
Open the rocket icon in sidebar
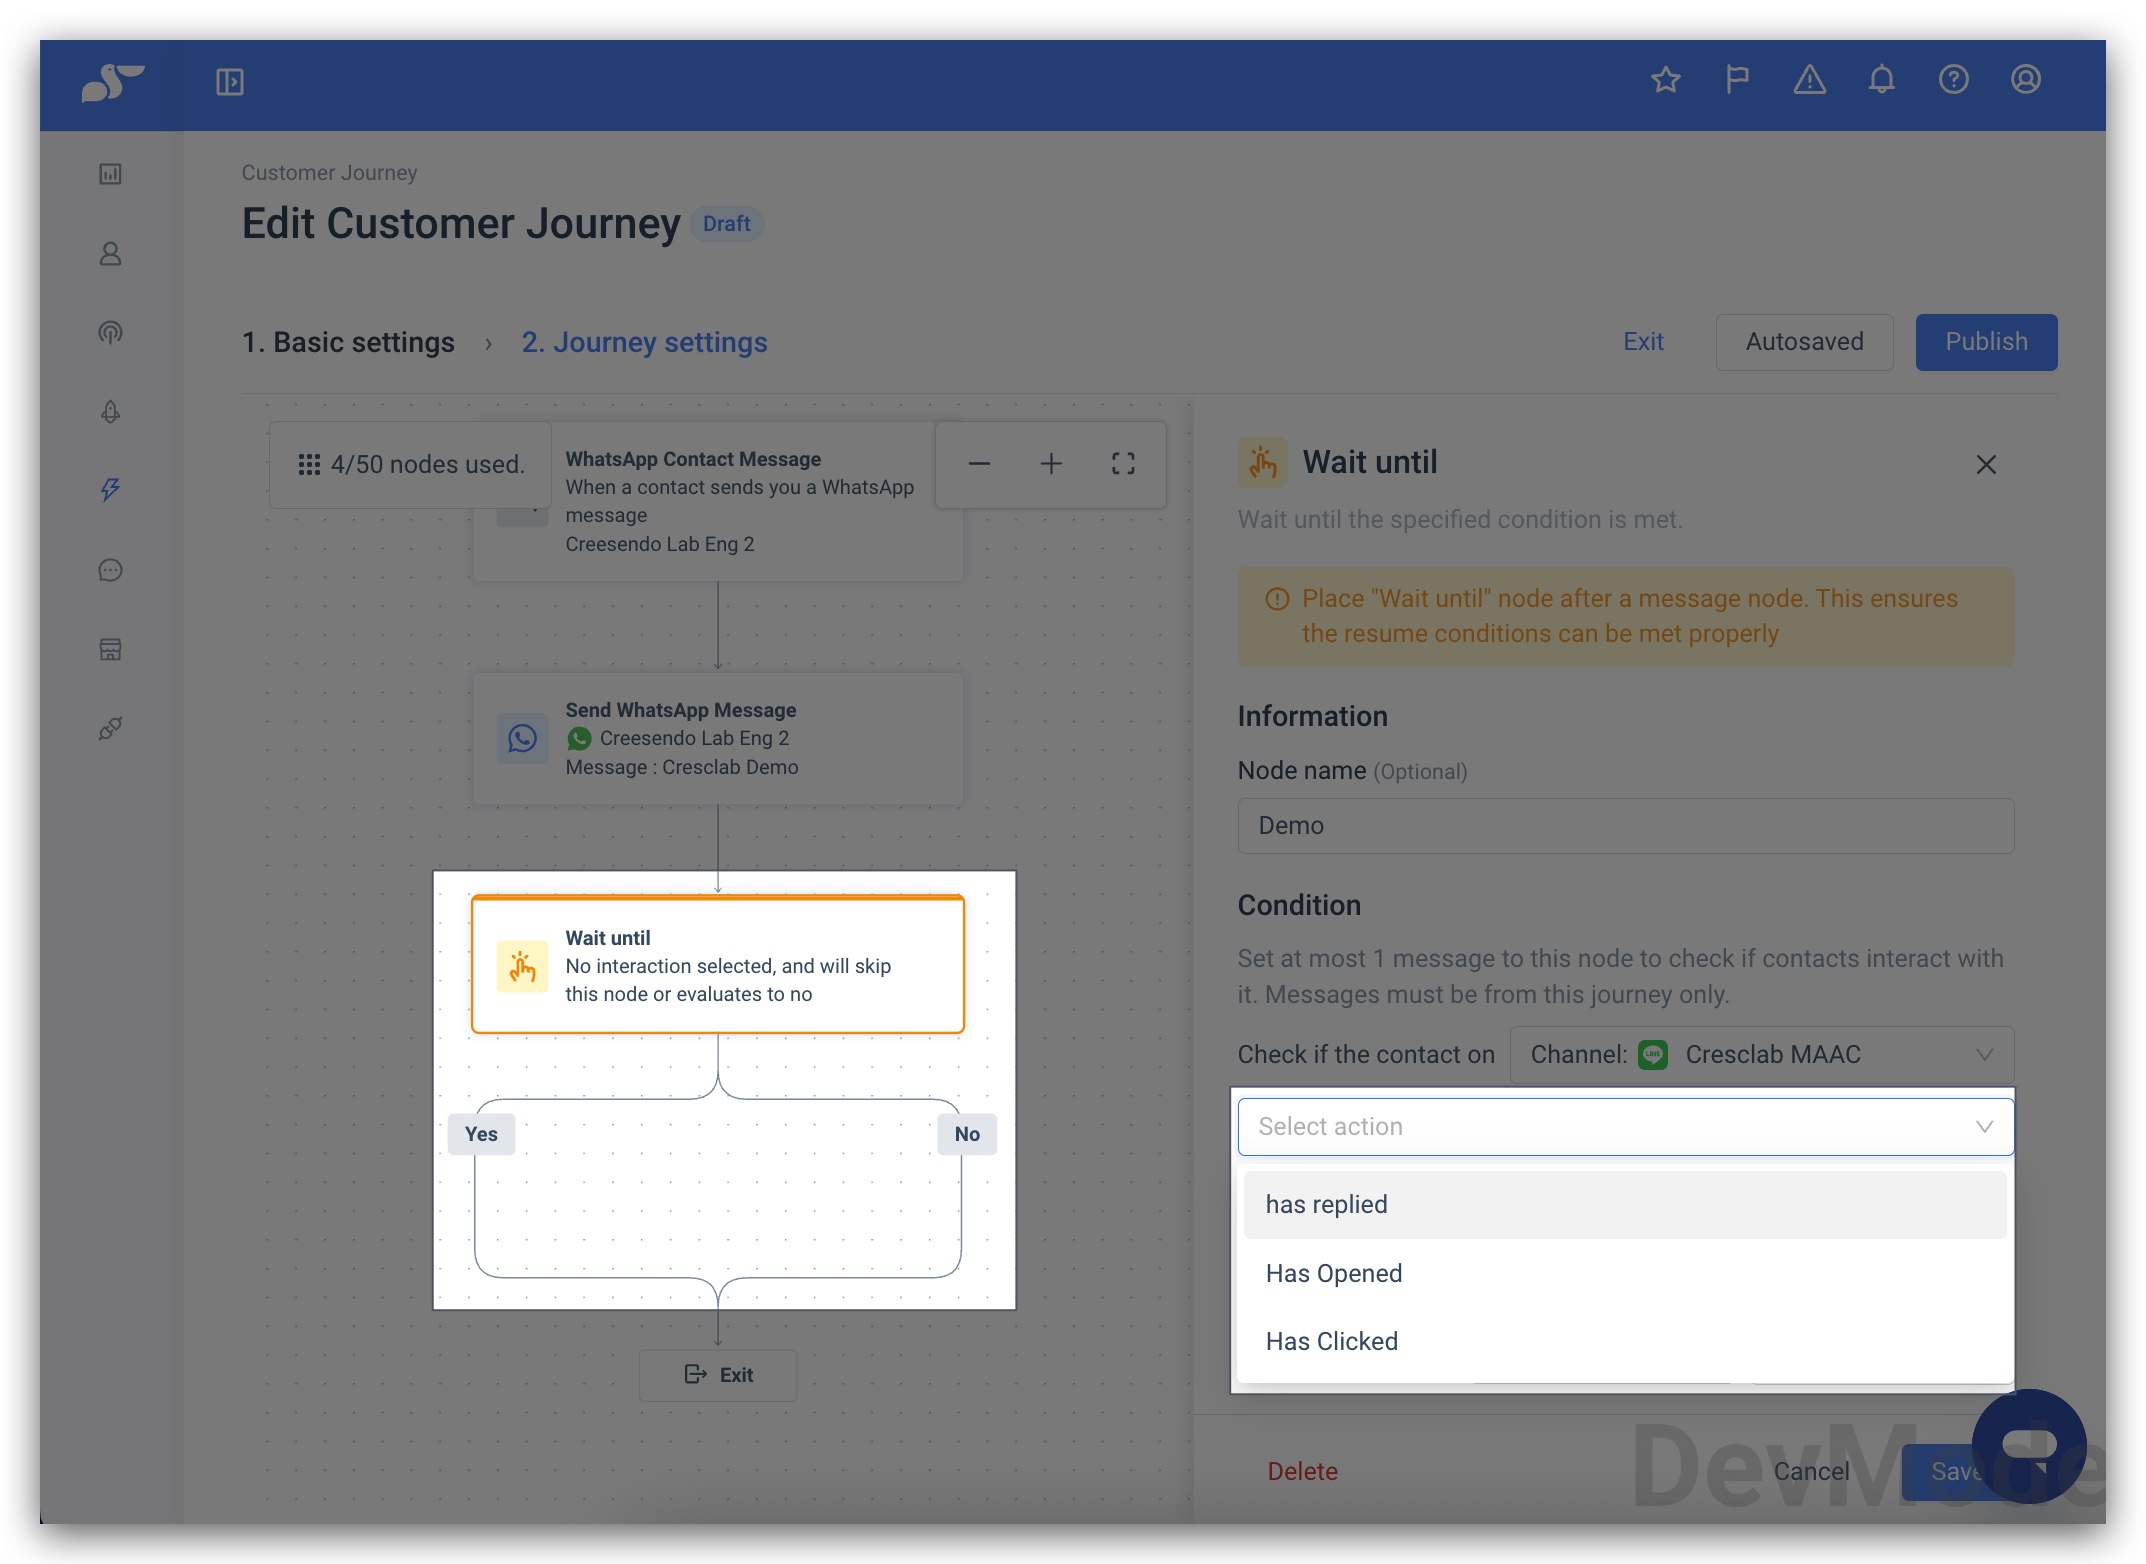pos(111,411)
